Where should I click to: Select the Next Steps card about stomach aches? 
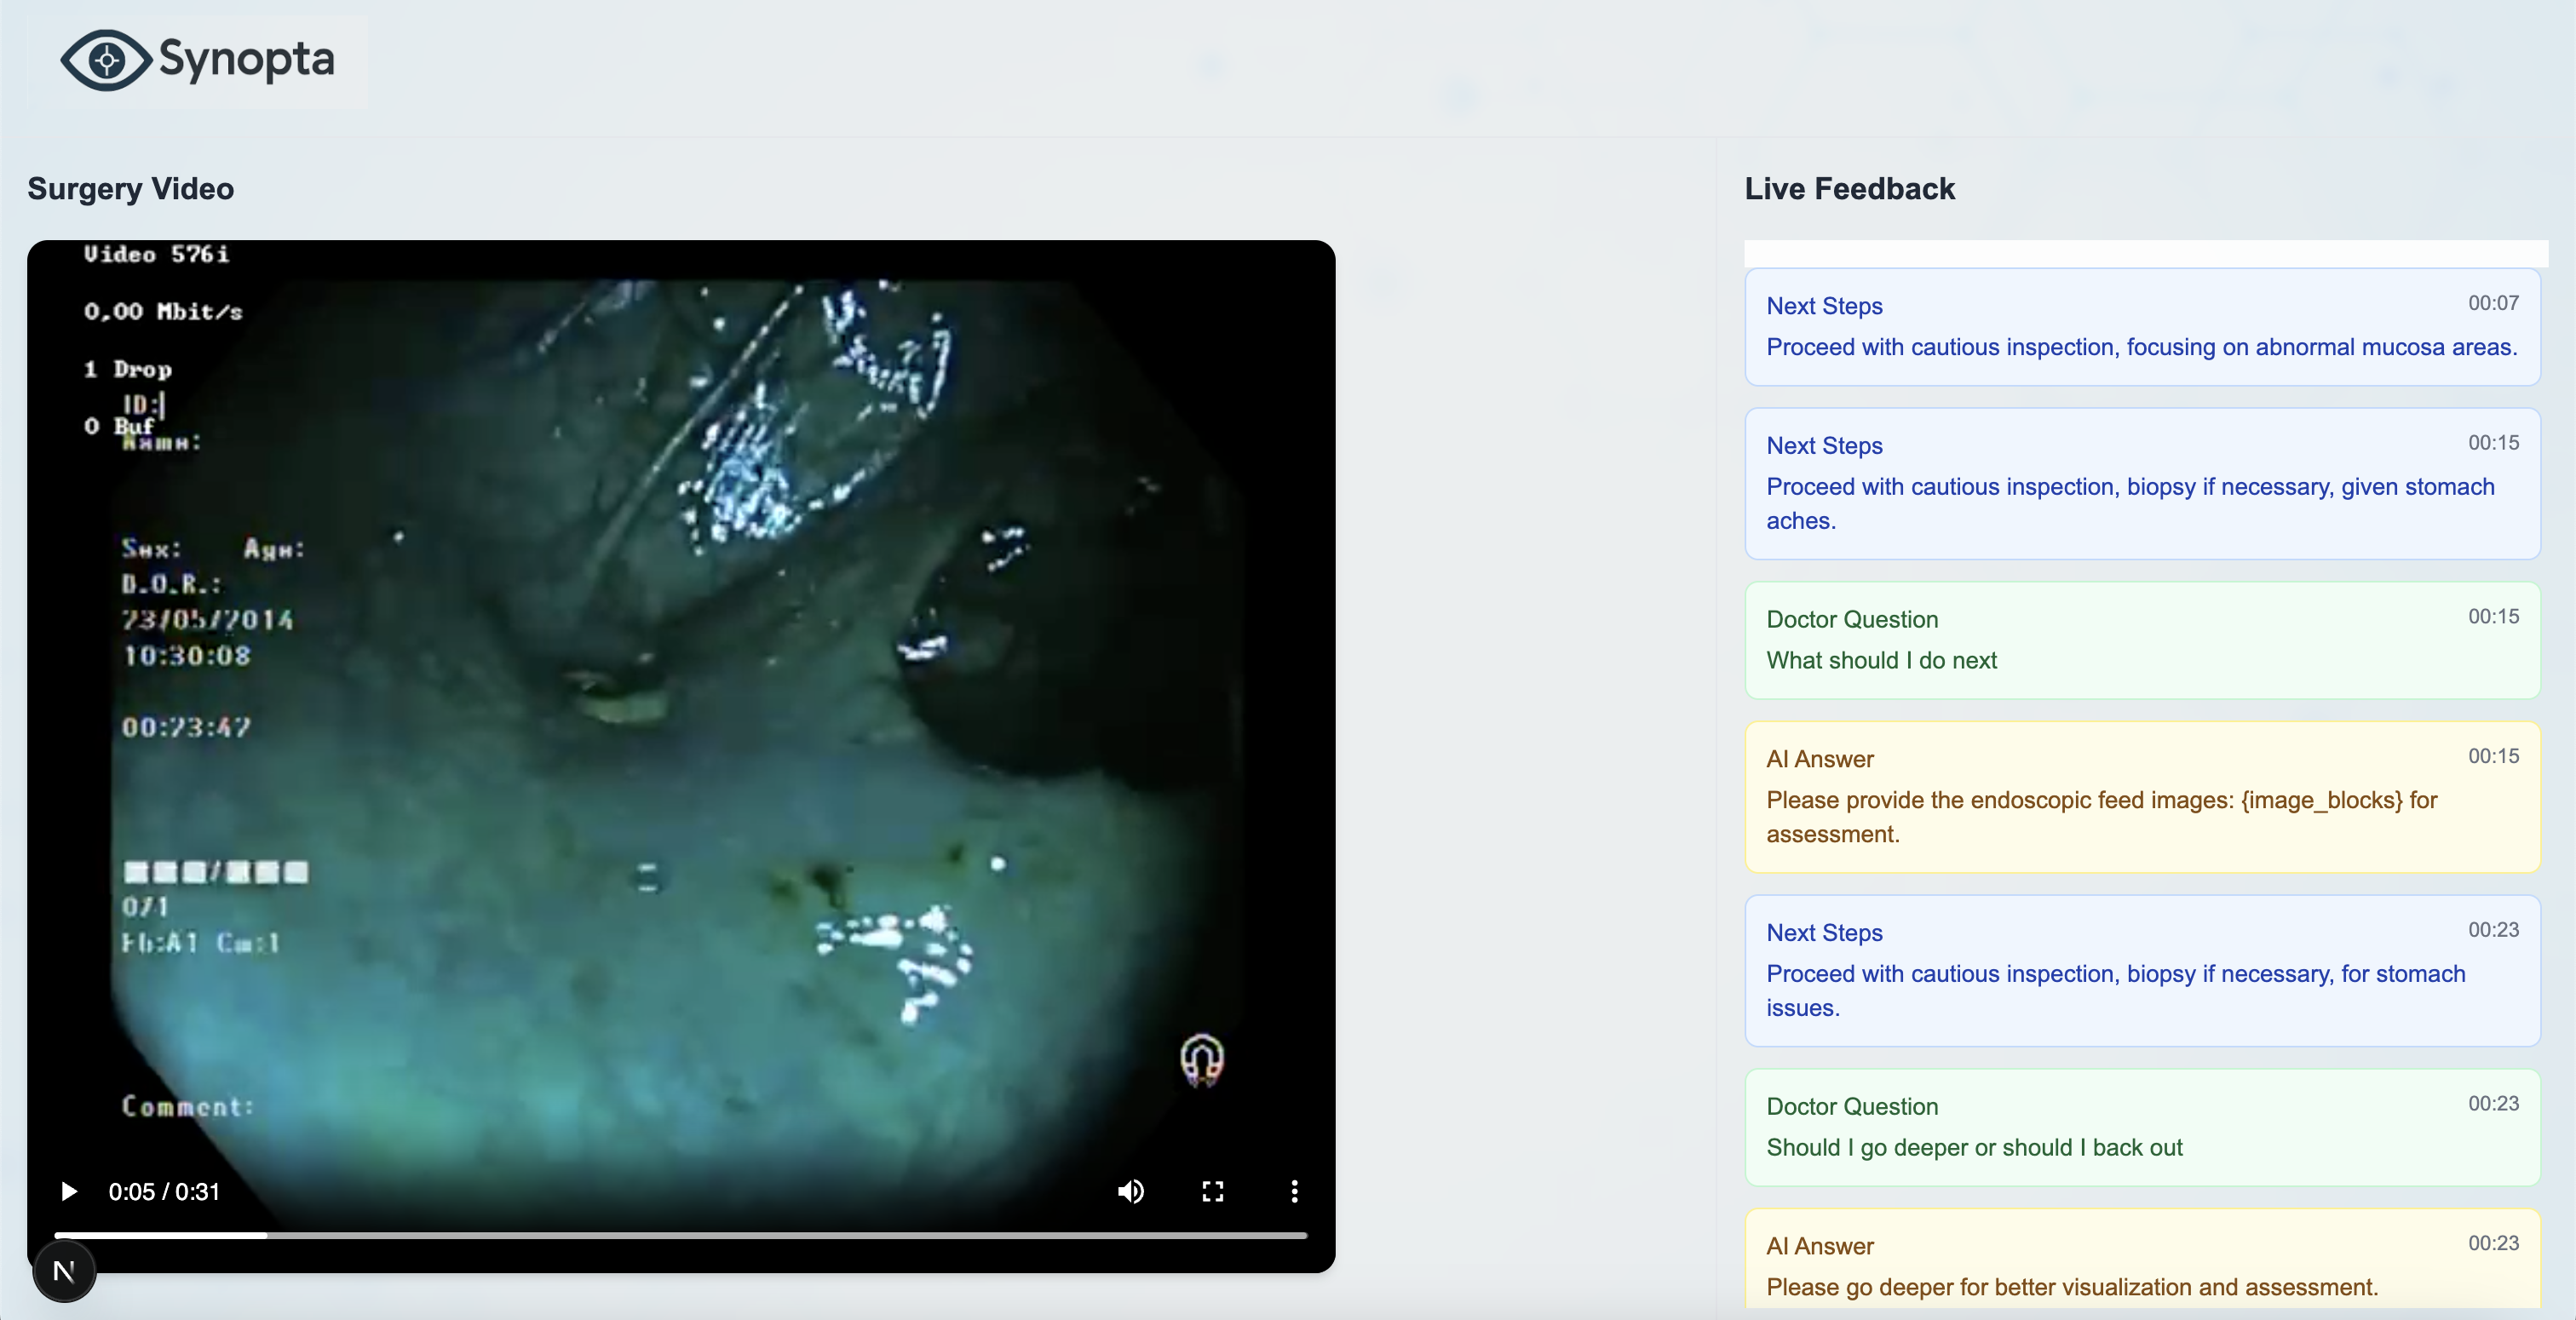point(2141,484)
